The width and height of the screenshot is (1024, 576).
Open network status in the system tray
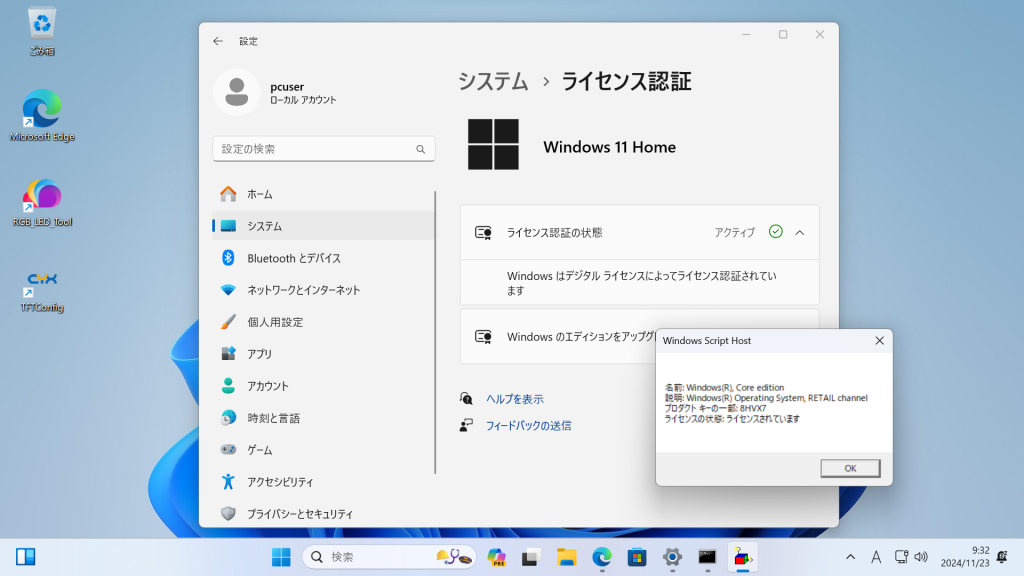[901, 557]
